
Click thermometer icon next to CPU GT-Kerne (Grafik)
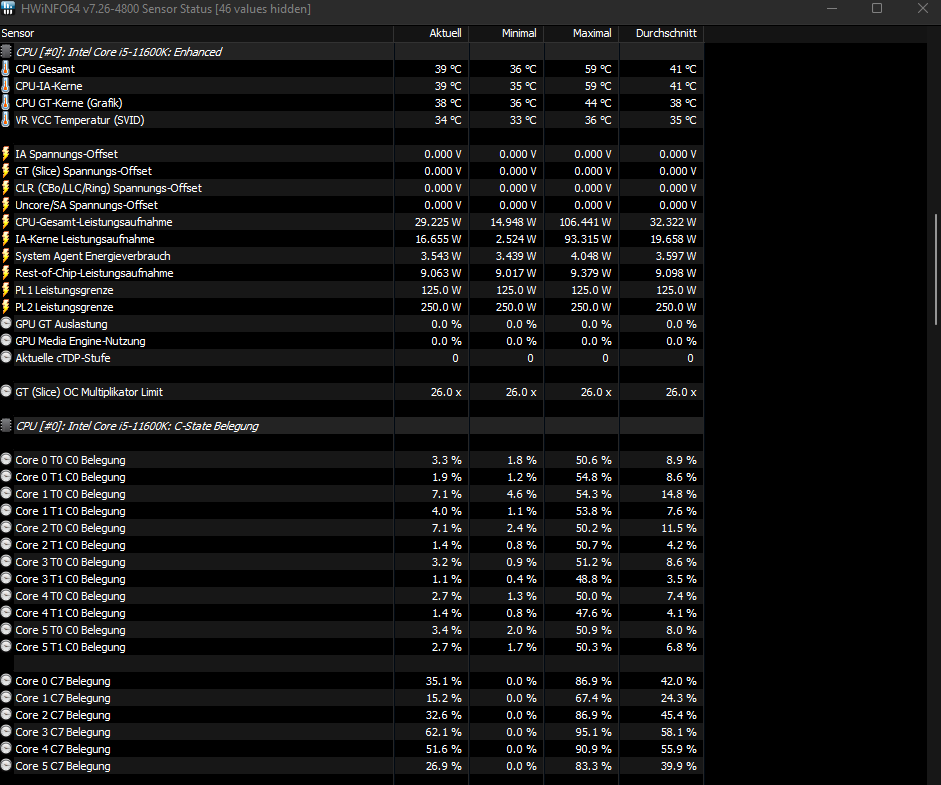pyautogui.click(x=6, y=103)
